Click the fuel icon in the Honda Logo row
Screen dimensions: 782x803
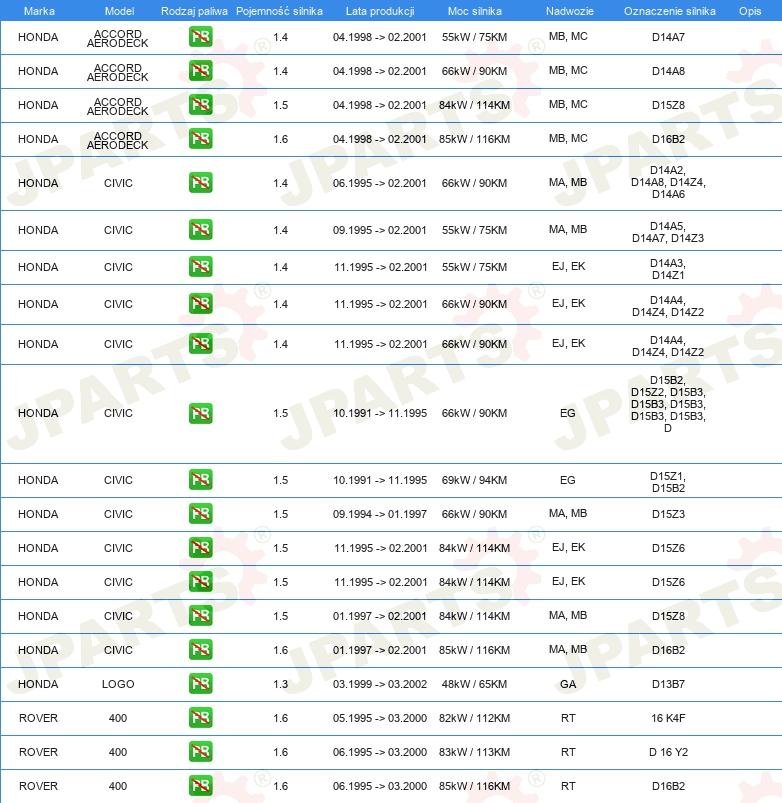(x=200, y=684)
